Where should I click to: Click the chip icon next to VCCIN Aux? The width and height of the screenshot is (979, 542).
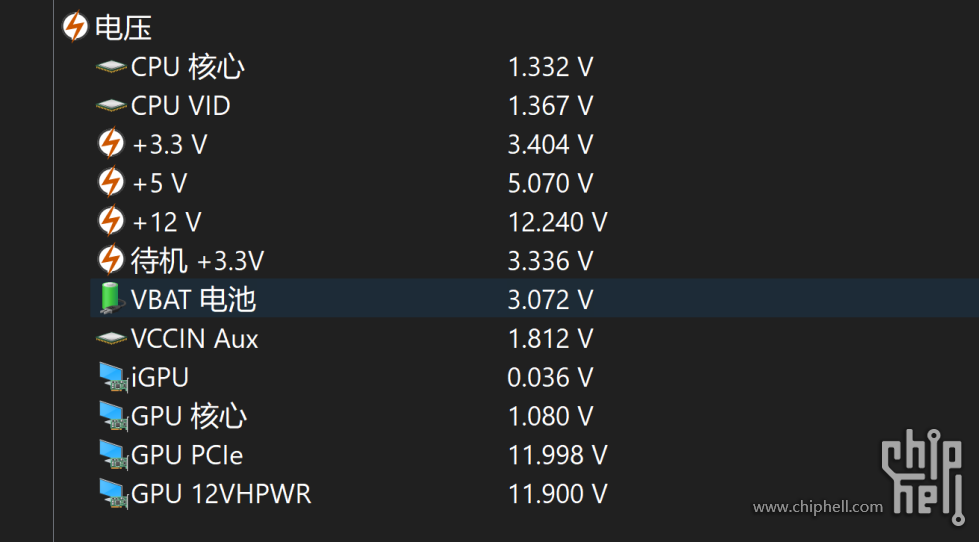click(x=111, y=339)
